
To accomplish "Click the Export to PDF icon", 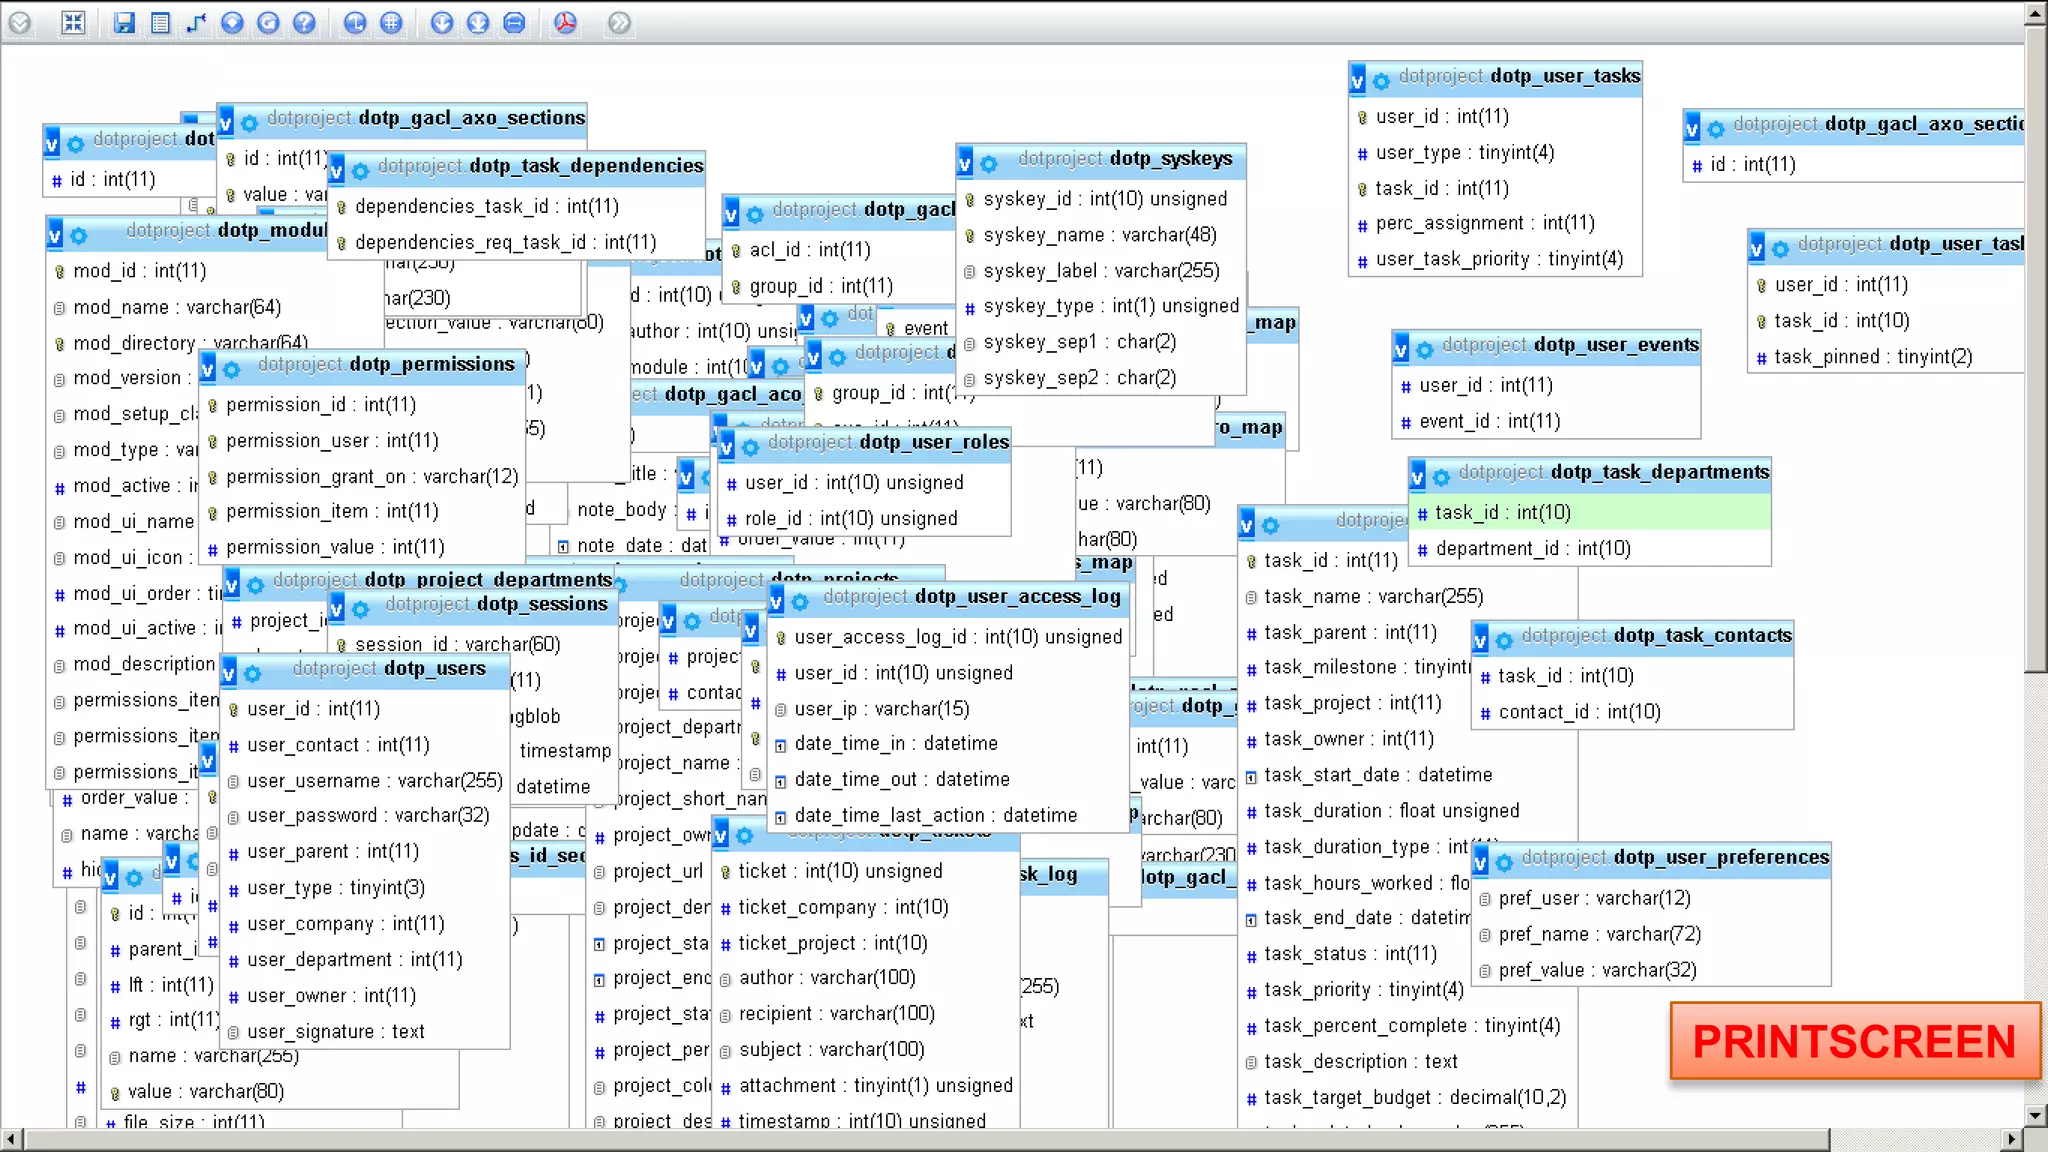I will click(565, 22).
